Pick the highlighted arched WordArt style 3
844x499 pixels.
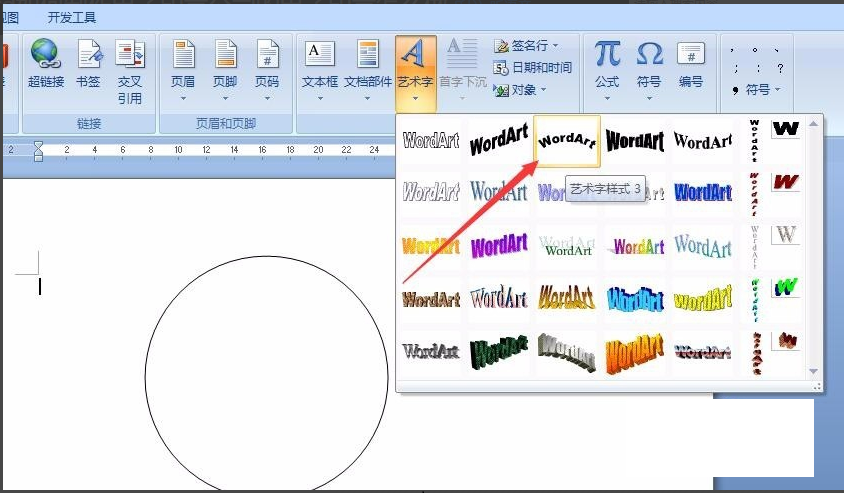(x=567, y=141)
